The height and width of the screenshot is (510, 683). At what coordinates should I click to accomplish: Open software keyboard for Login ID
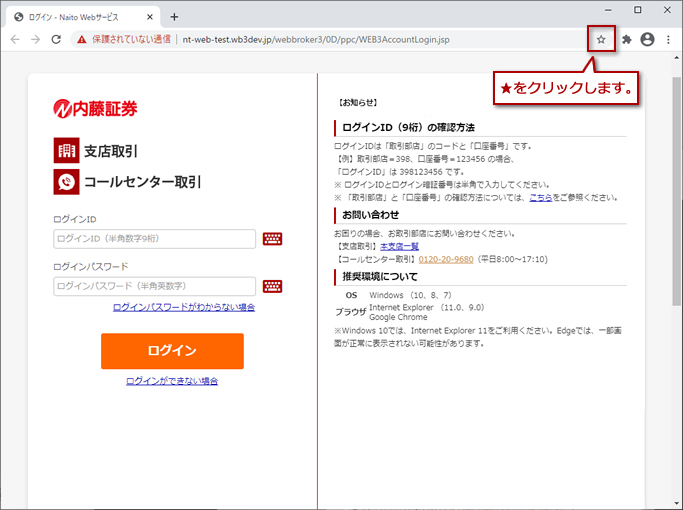272,239
